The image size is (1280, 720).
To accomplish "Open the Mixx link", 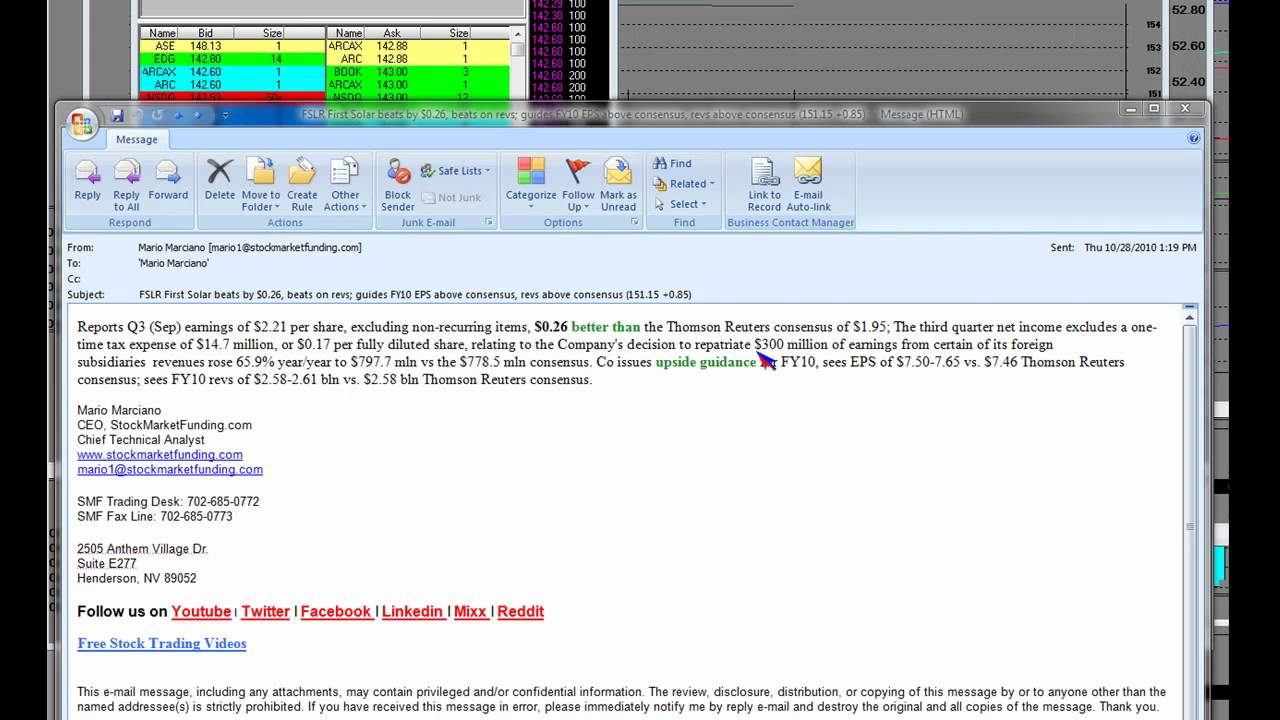I will click(x=470, y=611).
